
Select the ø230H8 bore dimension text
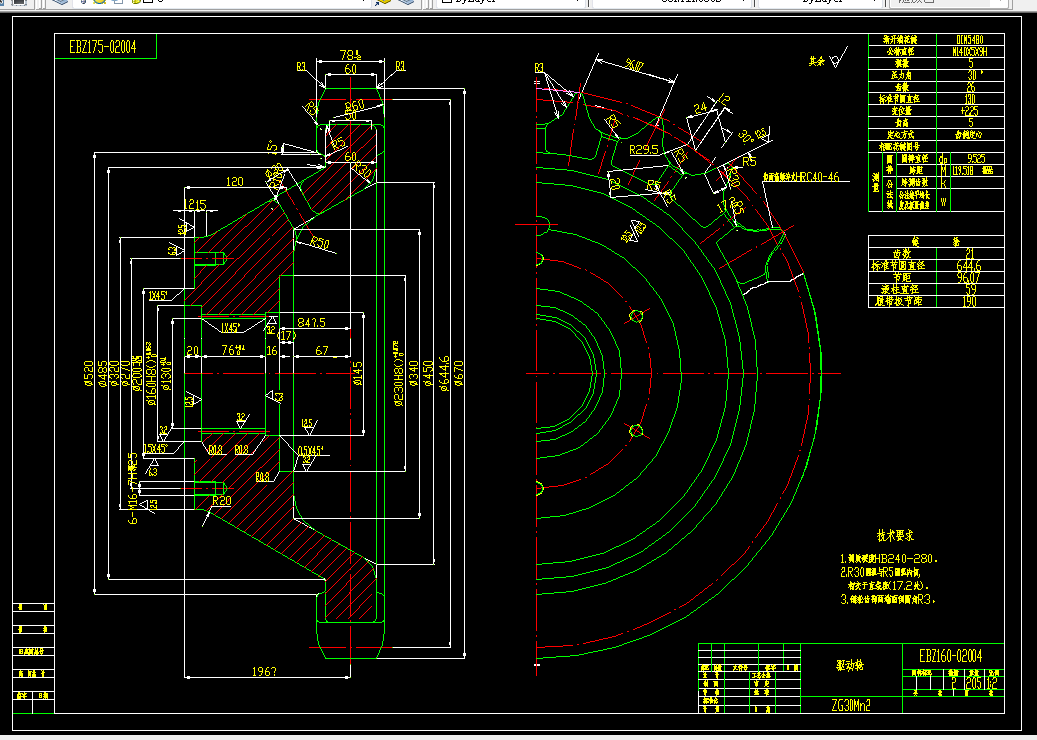click(x=398, y=374)
